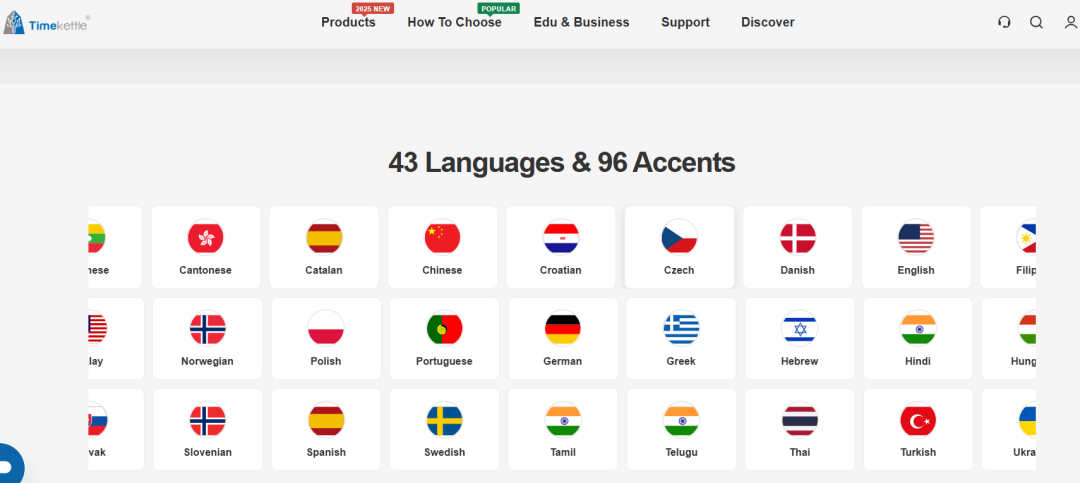
Task: Open customer support headset icon
Action: (x=1004, y=22)
